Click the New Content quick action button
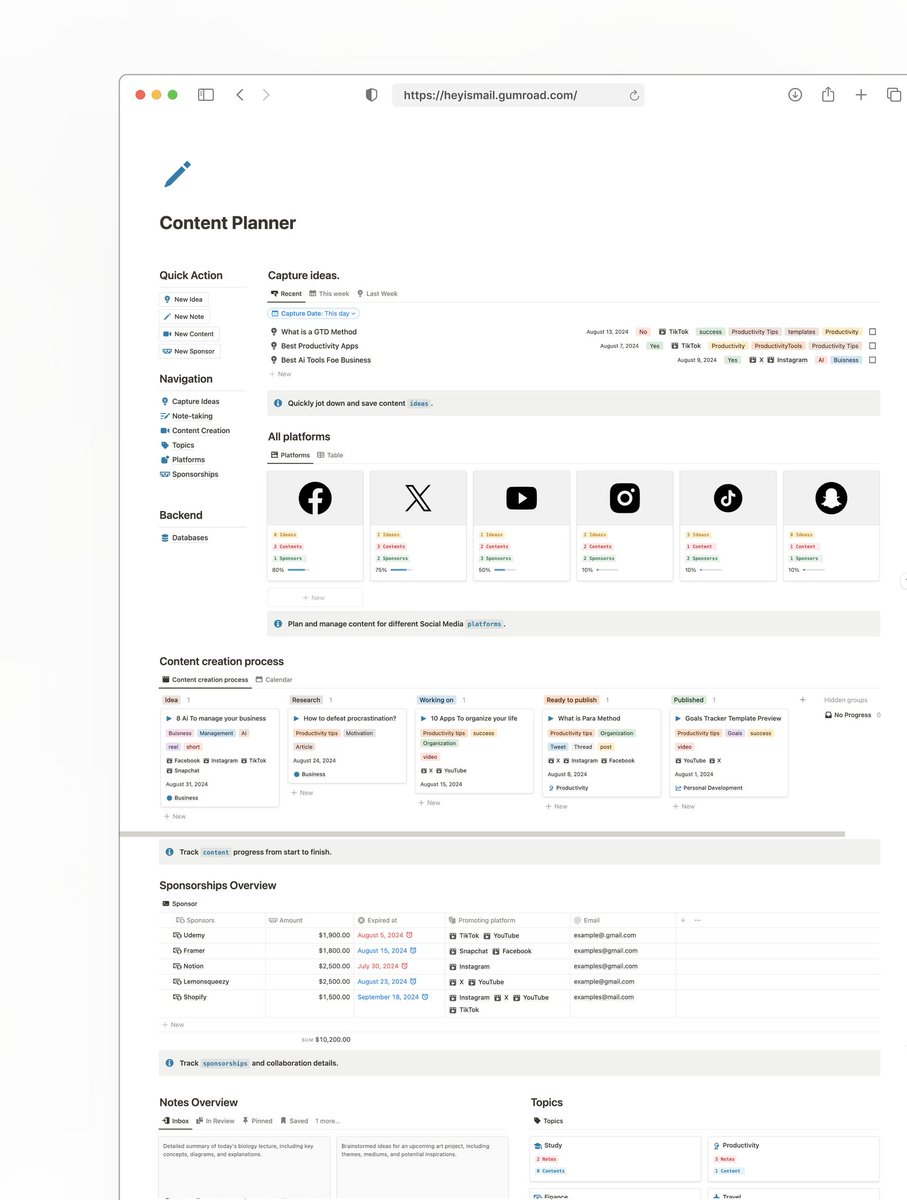The height and width of the screenshot is (1200, 907). pyautogui.click(x=189, y=334)
